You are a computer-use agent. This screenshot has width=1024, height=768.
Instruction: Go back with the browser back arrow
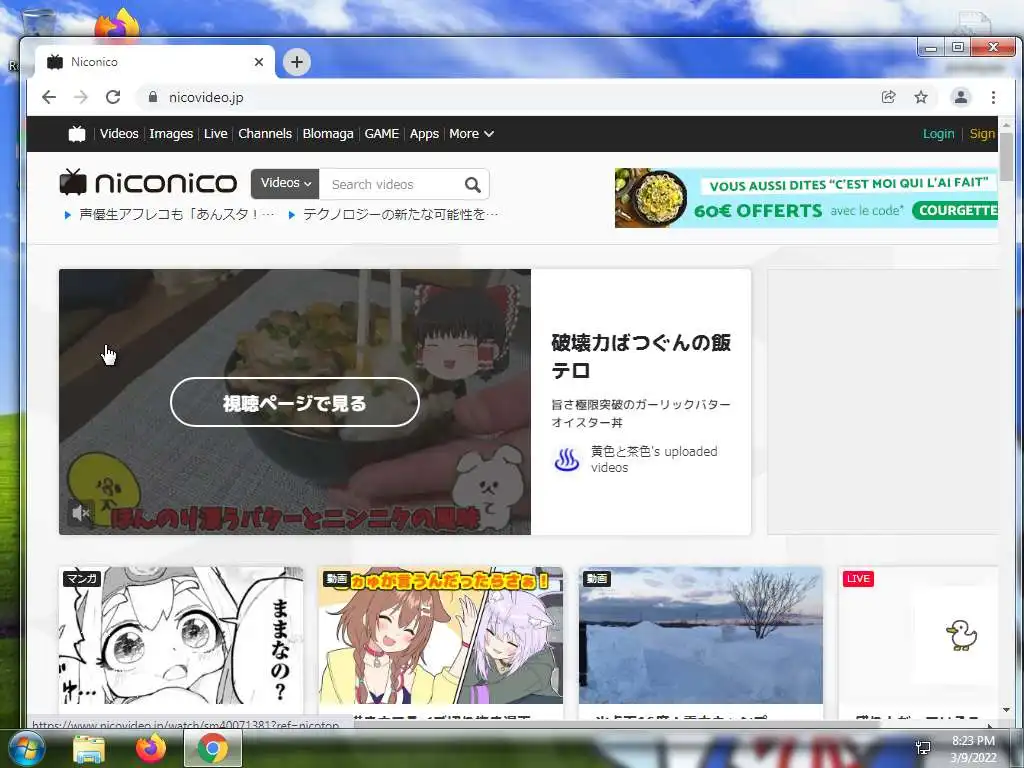tap(49, 97)
